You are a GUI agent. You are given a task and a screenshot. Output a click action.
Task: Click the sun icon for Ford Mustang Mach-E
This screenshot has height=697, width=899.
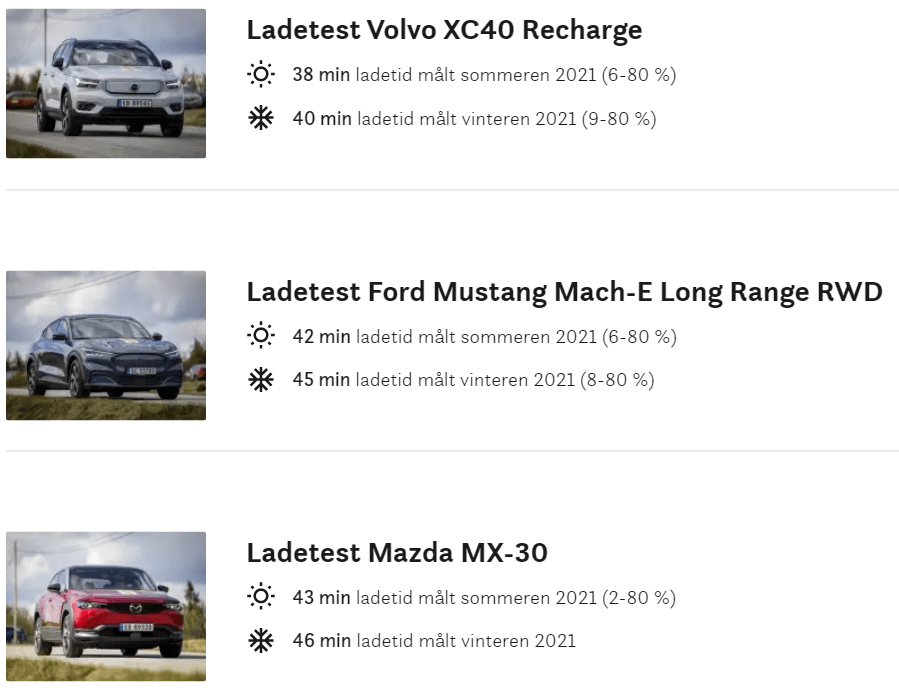260,337
